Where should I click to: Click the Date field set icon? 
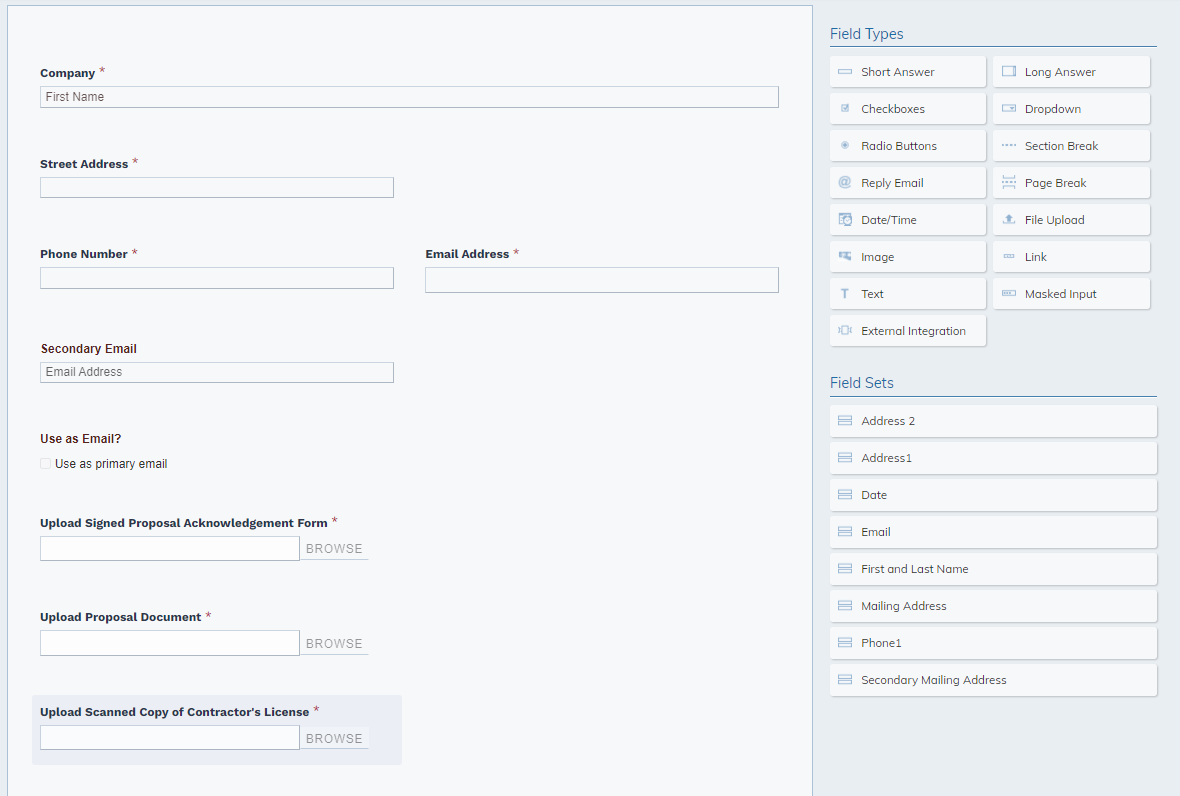coord(844,494)
